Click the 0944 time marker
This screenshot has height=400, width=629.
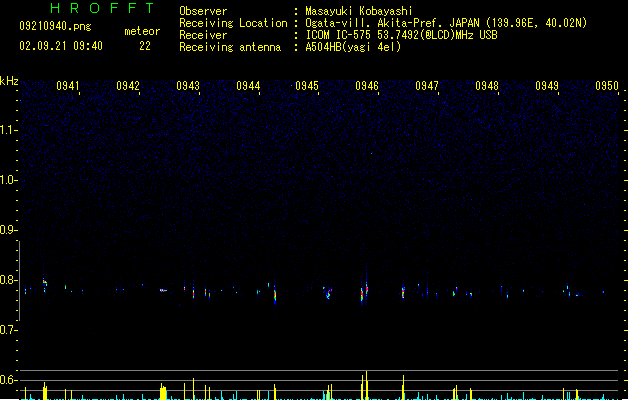tap(248, 86)
